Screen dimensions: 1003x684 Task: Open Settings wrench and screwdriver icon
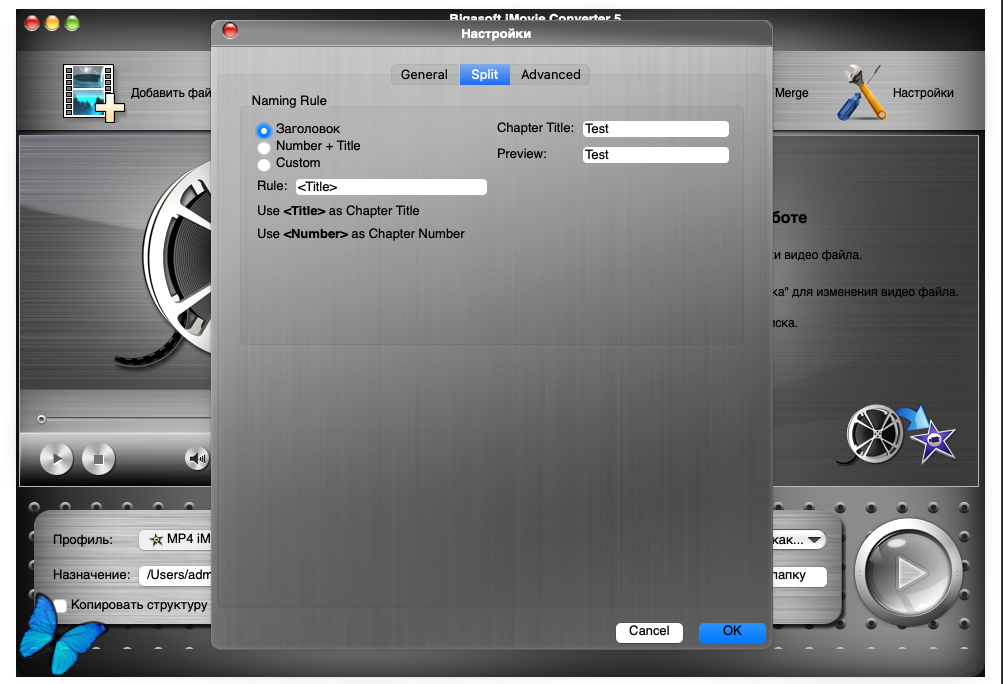(x=860, y=93)
